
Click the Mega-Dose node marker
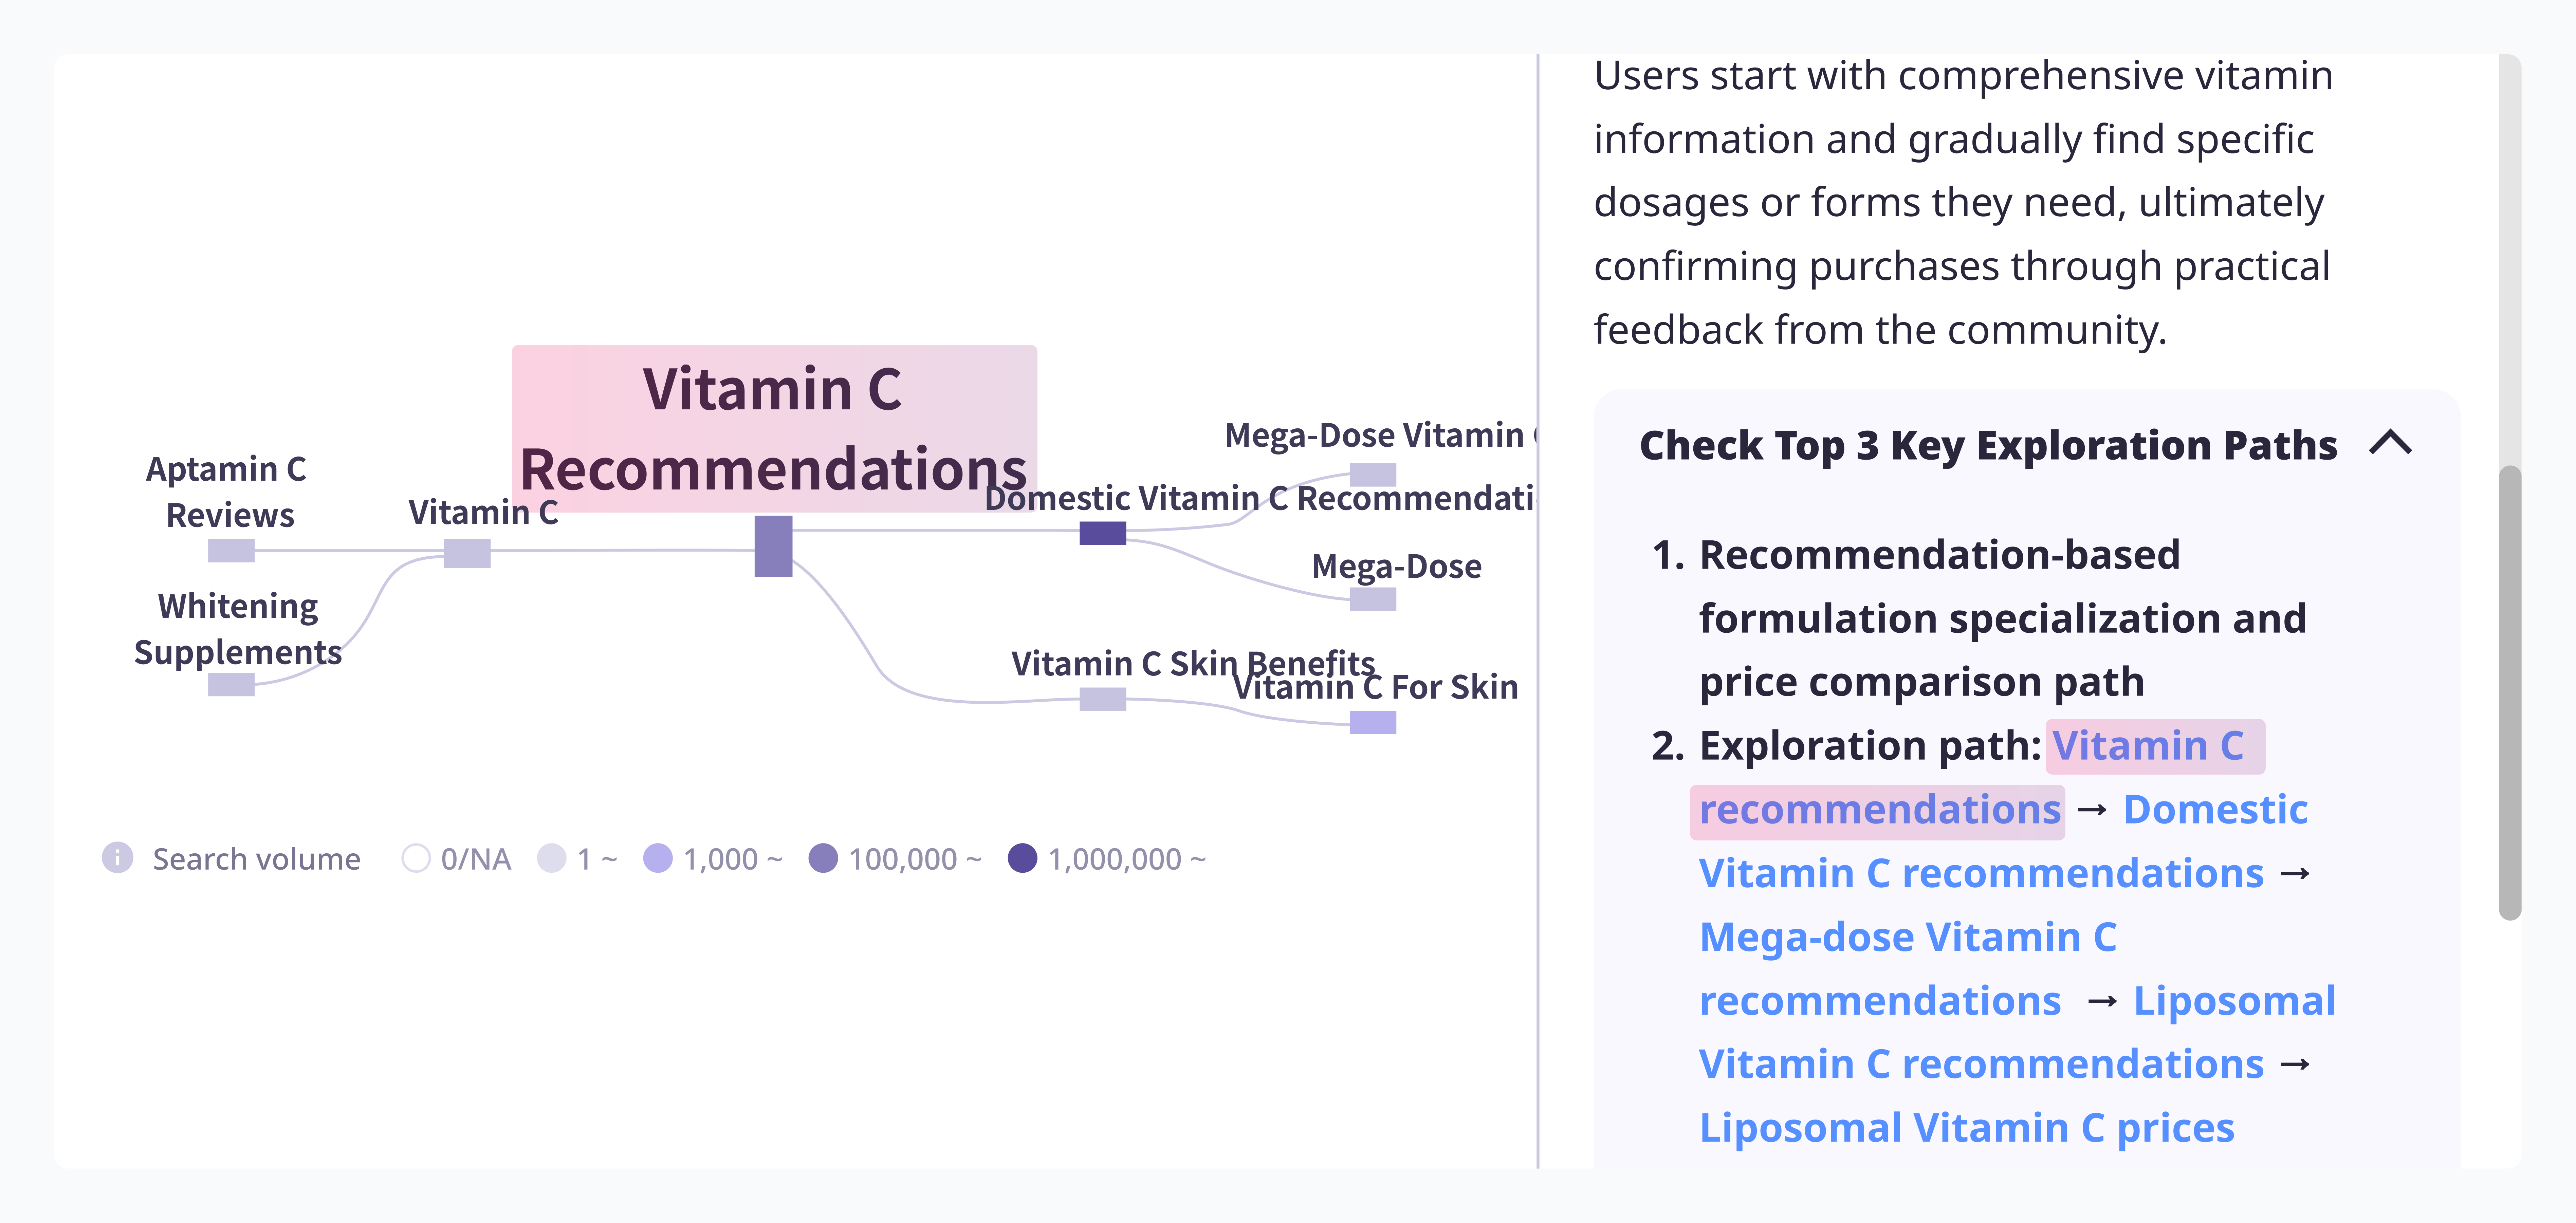click(x=1372, y=599)
